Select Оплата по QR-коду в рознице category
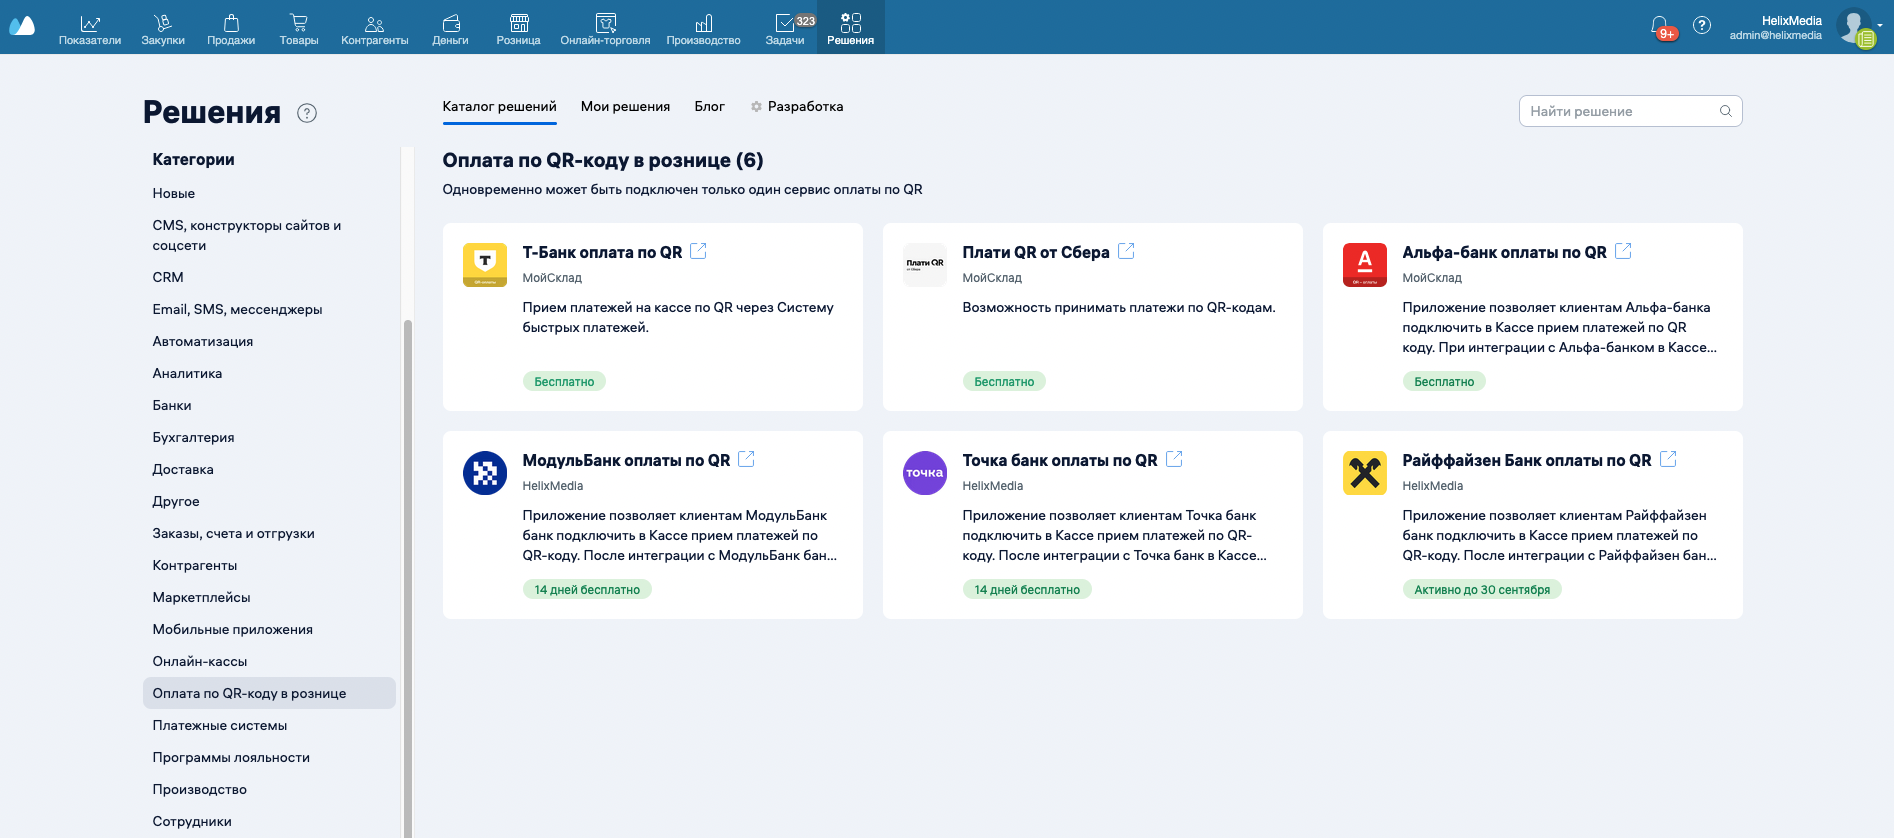The image size is (1894, 838). point(269,693)
